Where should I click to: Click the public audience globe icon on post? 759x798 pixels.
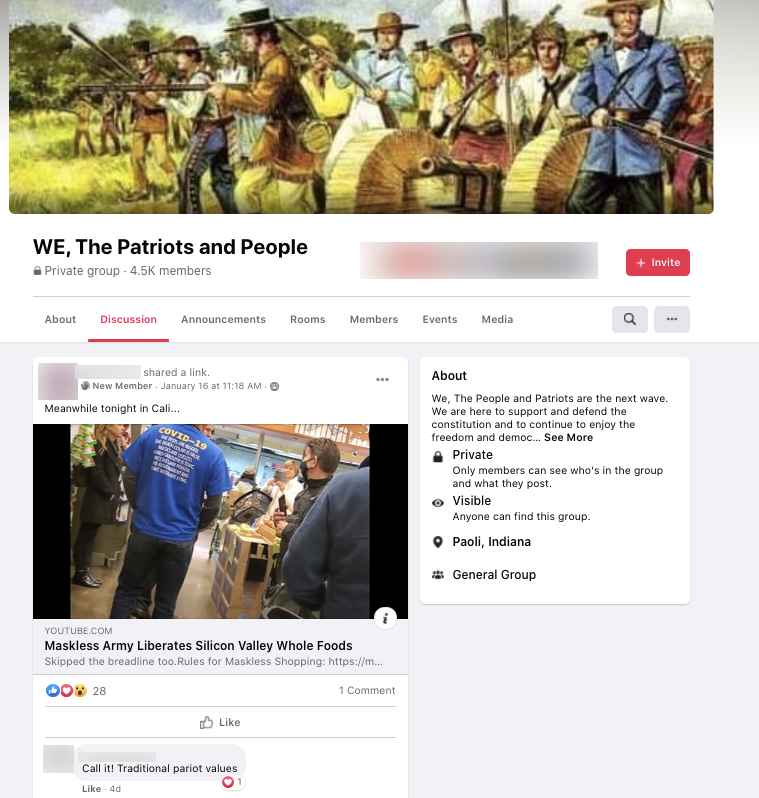pos(274,386)
